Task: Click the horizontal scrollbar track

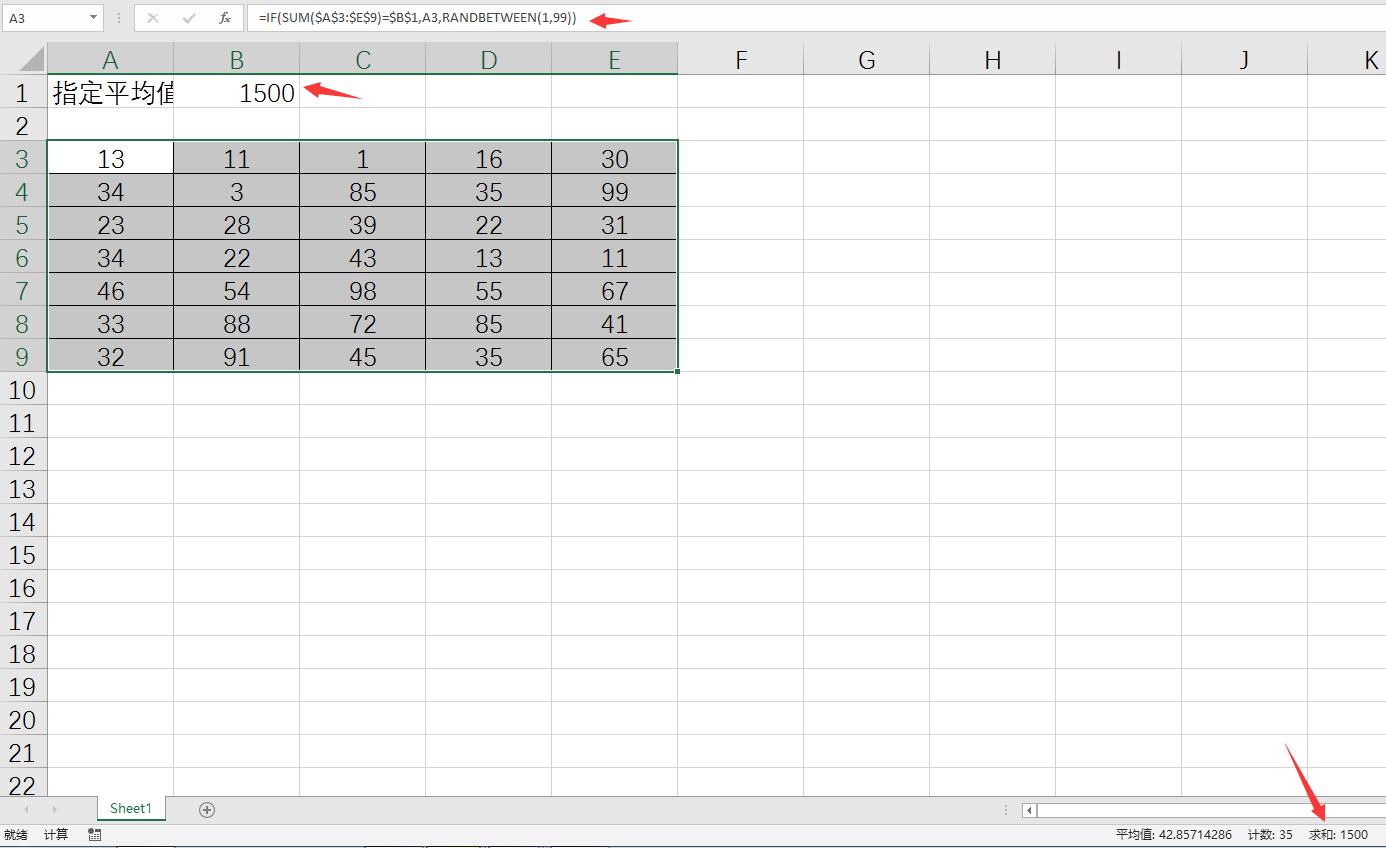Action: (x=1211, y=810)
